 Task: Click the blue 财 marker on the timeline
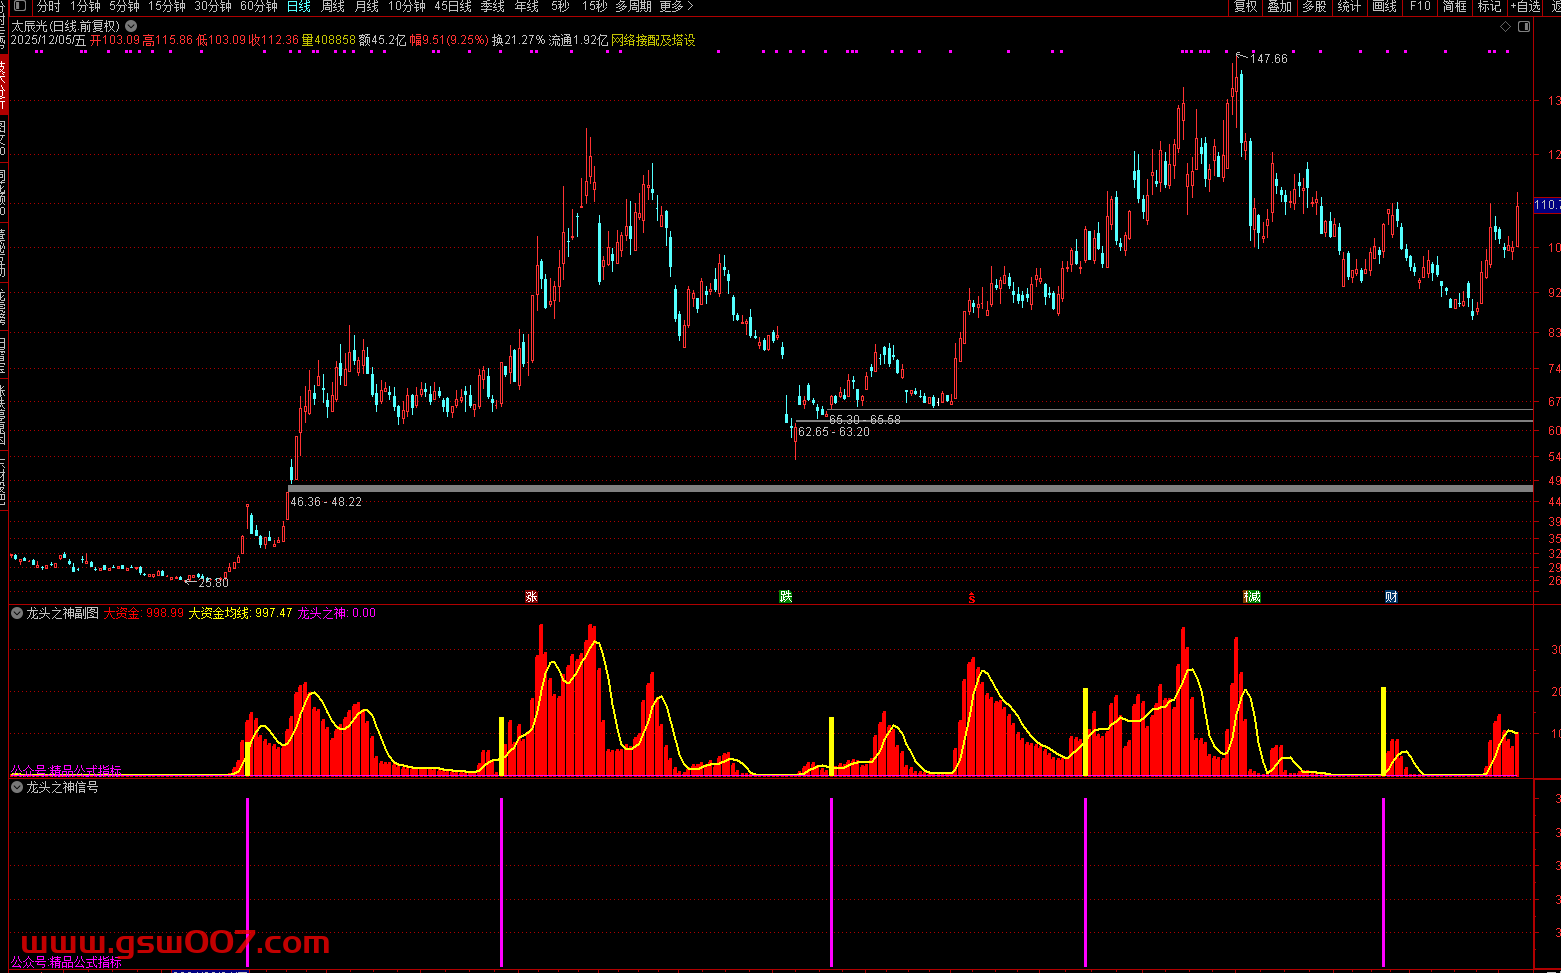(x=1391, y=597)
